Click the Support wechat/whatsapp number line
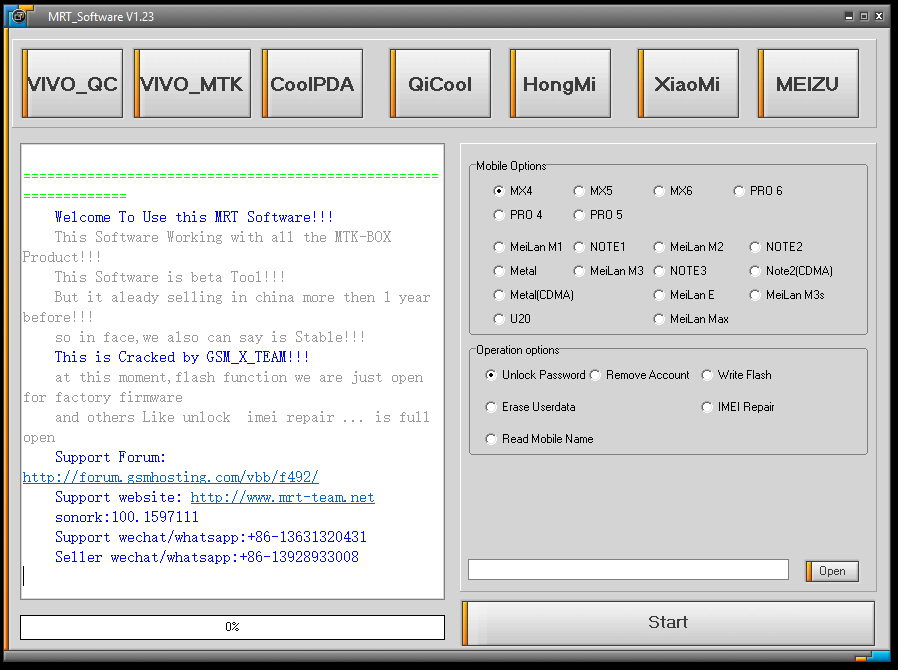Image resolution: width=898 pixels, height=670 pixels. pos(210,537)
